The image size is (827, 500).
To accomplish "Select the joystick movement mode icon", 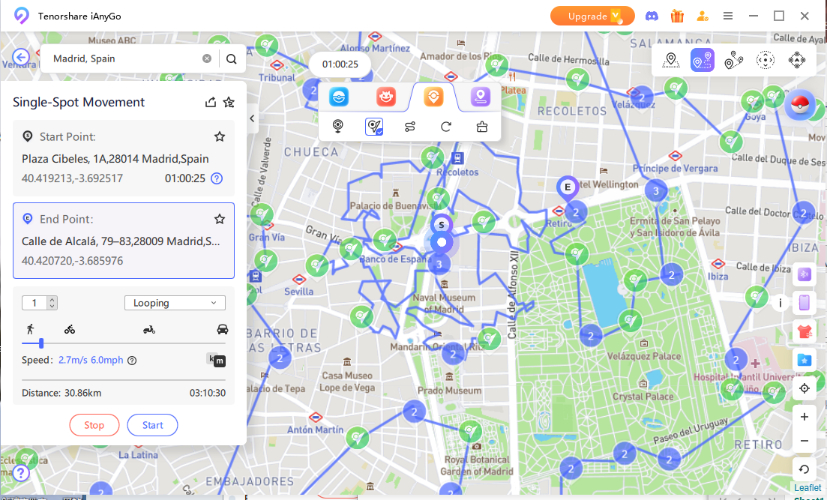I will [765, 60].
